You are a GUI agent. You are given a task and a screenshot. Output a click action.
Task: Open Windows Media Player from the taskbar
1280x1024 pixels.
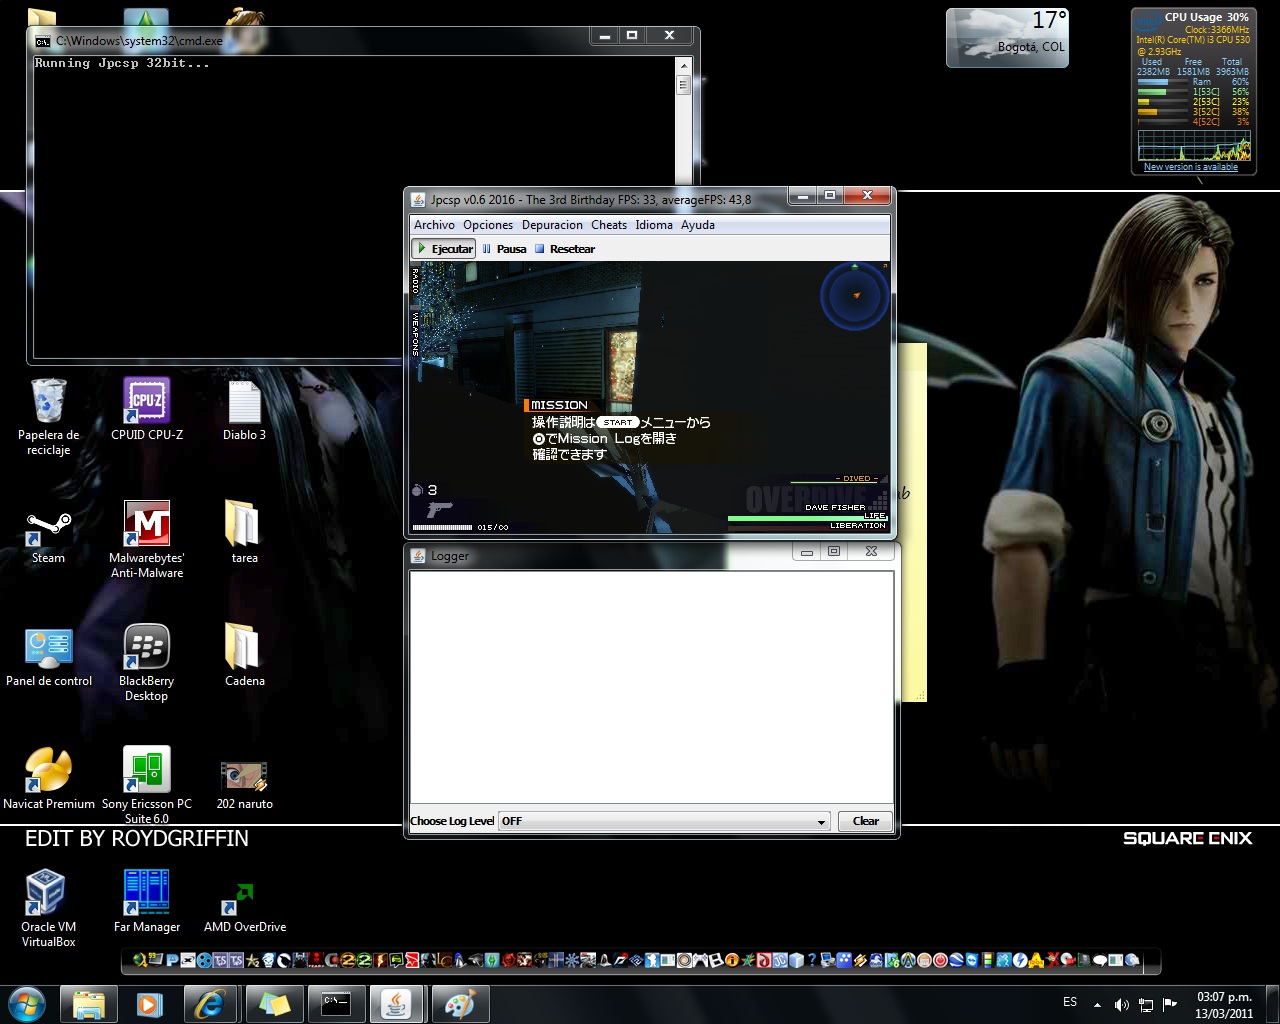pyautogui.click(x=149, y=1004)
